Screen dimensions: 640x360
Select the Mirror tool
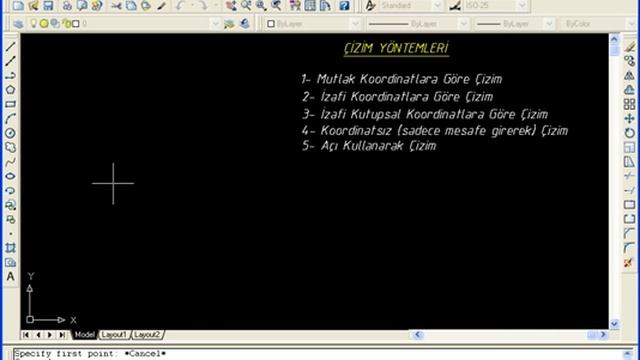pos(629,76)
